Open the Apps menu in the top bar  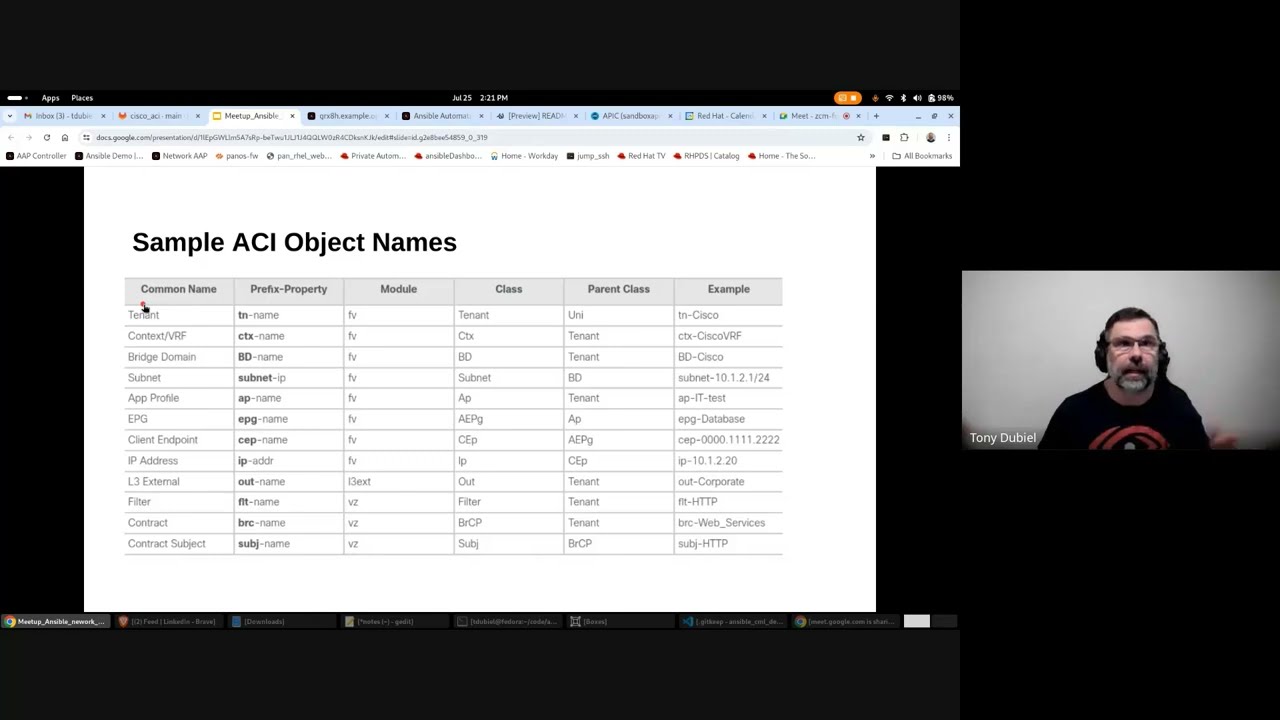click(50, 98)
